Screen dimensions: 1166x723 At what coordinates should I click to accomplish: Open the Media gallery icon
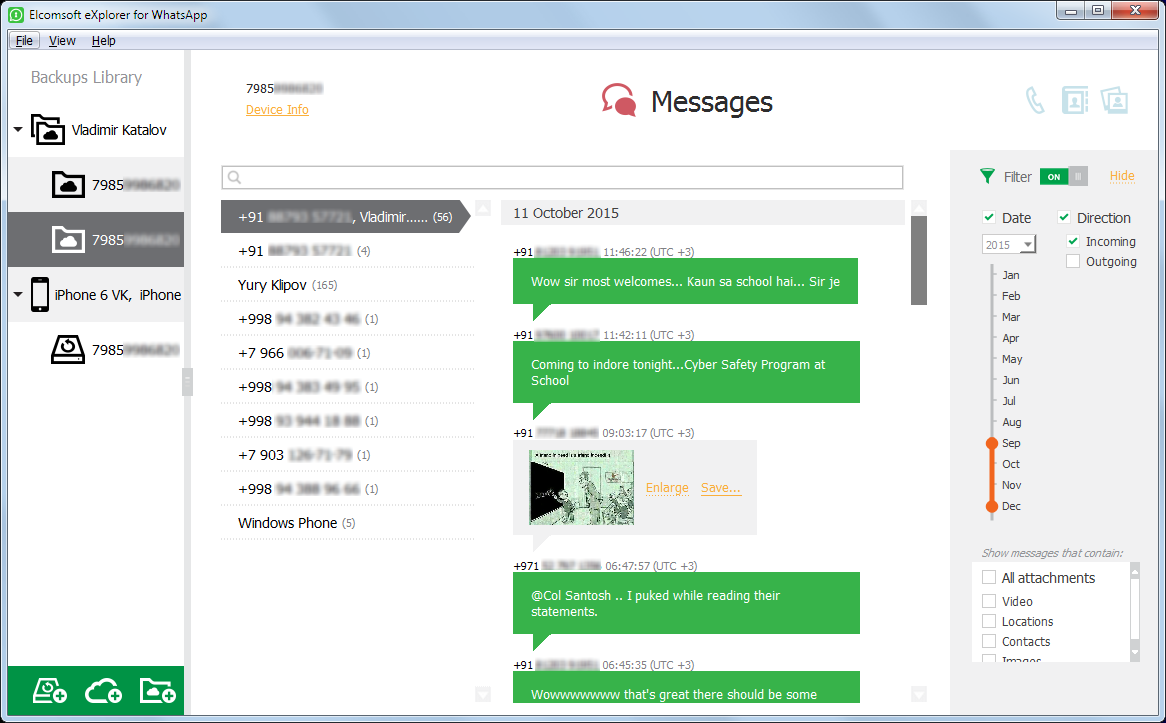click(x=1115, y=100)
